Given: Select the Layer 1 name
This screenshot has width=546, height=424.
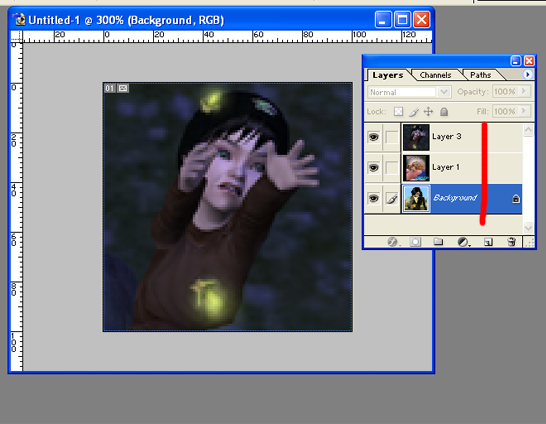Looking at the screenshot, I should 446,167.
